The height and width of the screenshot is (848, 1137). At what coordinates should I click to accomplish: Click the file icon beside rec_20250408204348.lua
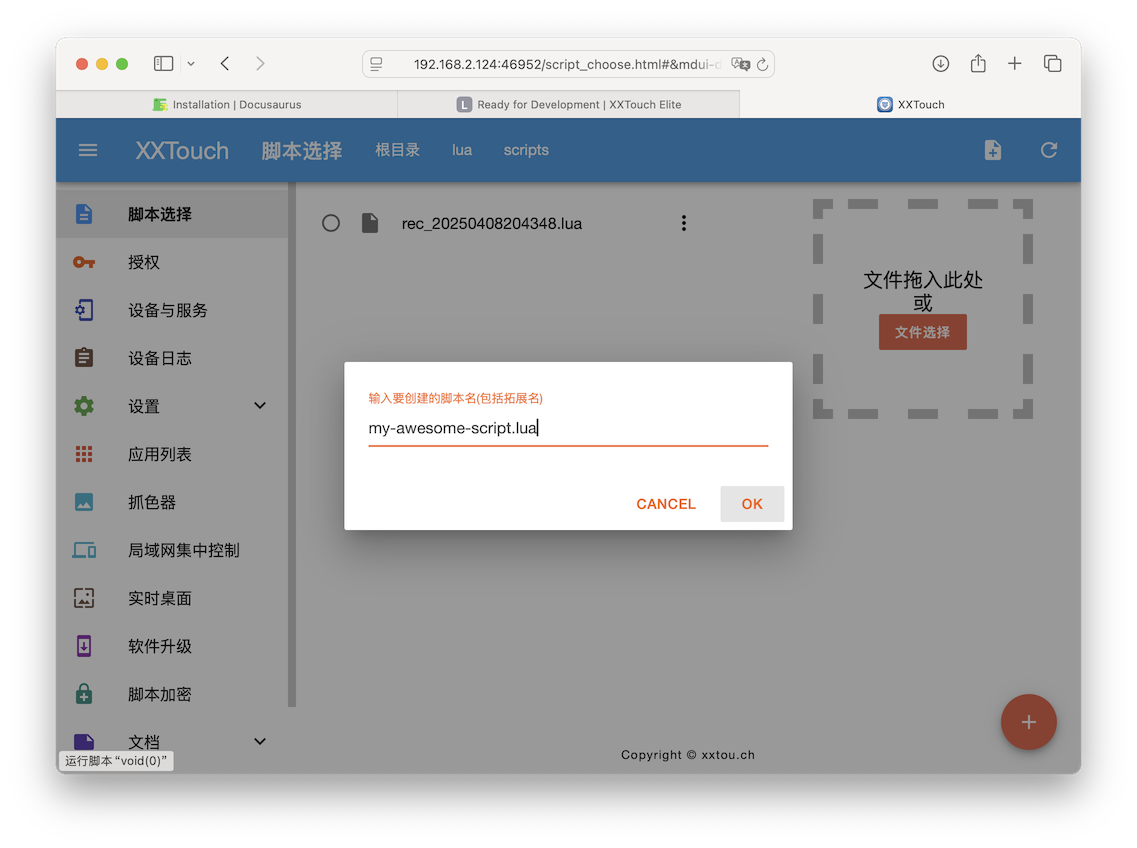[x=370, y=223]
